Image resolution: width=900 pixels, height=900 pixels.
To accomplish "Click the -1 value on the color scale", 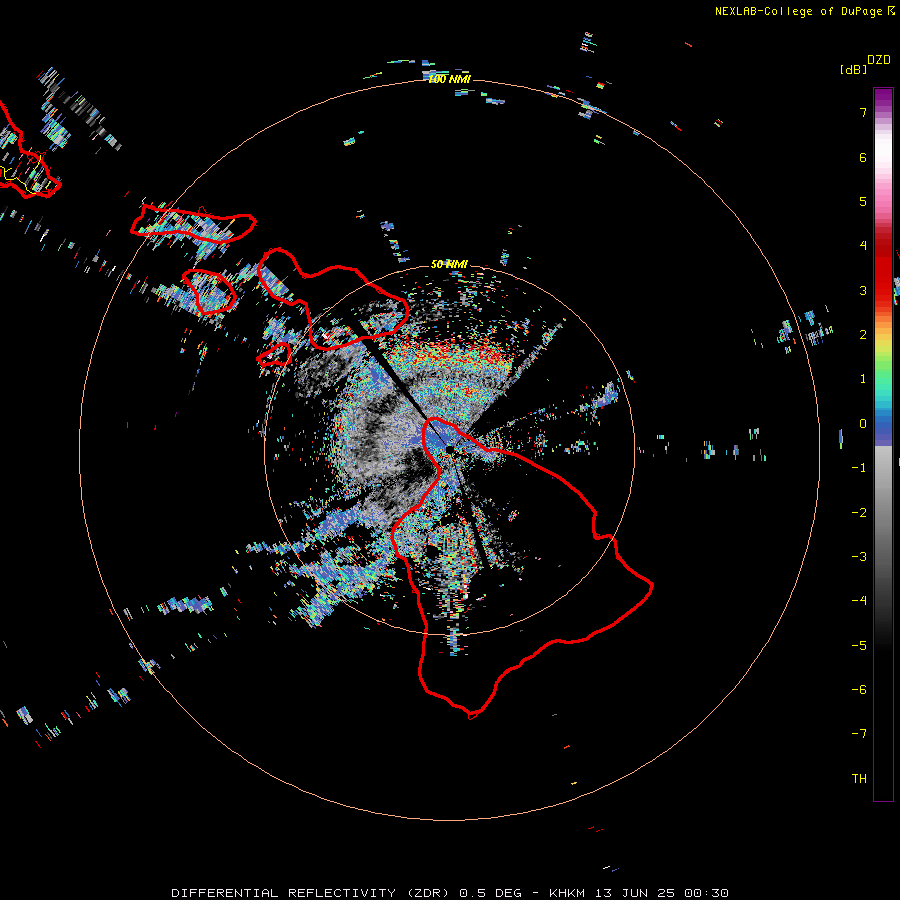I will 859,468.
